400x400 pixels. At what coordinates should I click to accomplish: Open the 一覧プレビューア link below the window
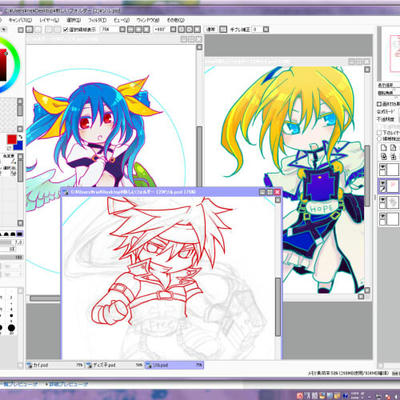coord(20,384)
